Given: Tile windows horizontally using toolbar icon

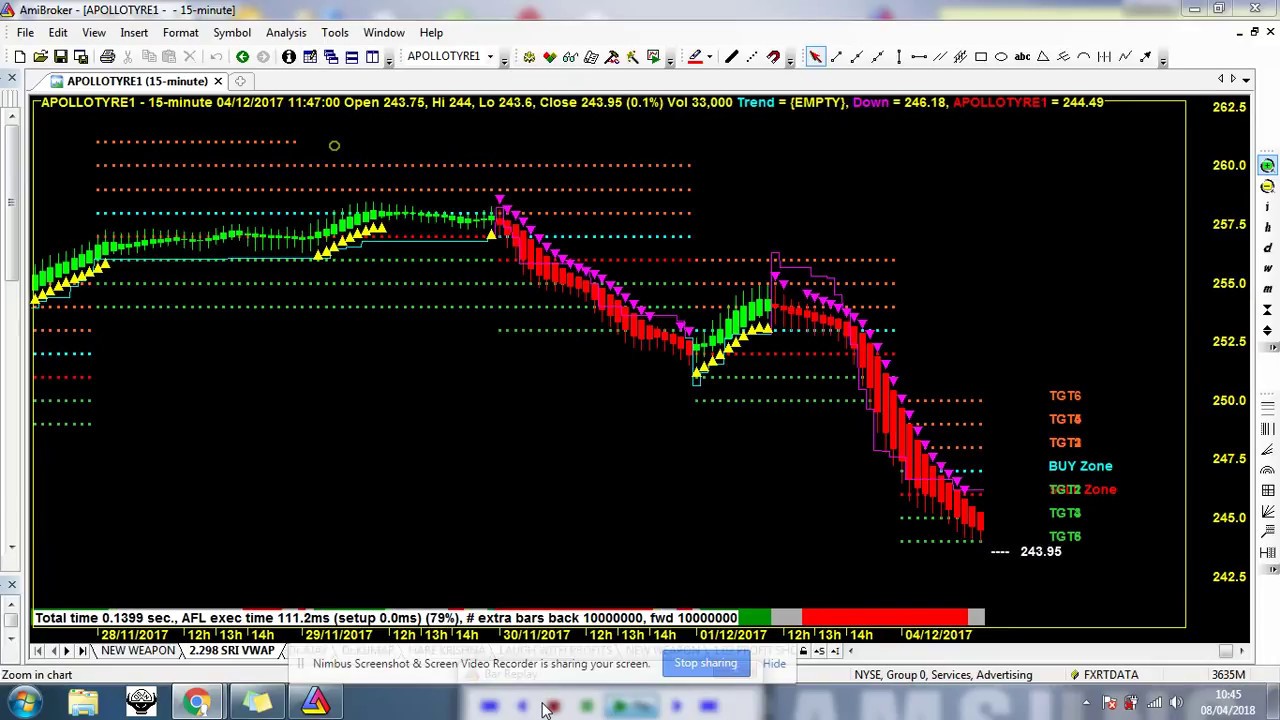Looking at the screenshot, I should click(x=352, y=57).
